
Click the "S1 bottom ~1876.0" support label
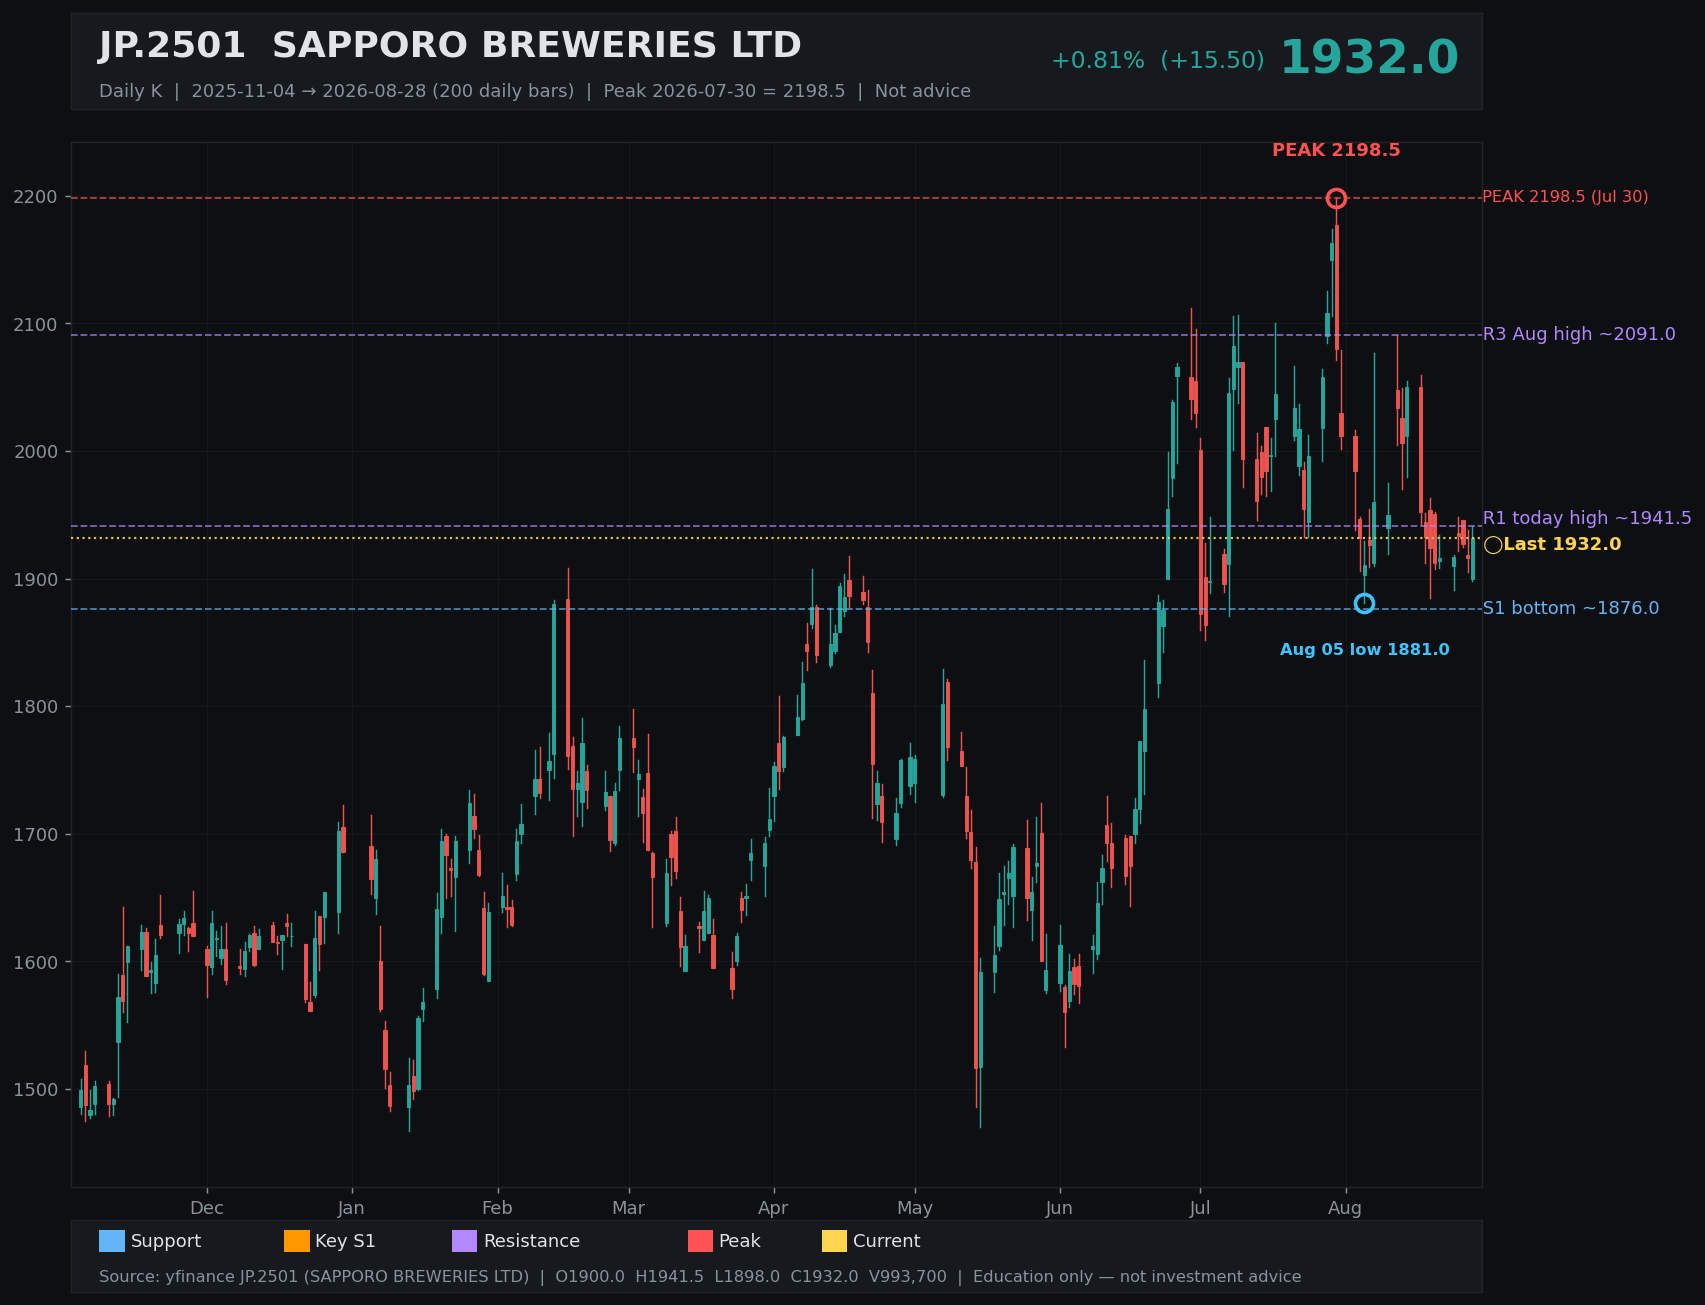click(x=1571, y=608)
